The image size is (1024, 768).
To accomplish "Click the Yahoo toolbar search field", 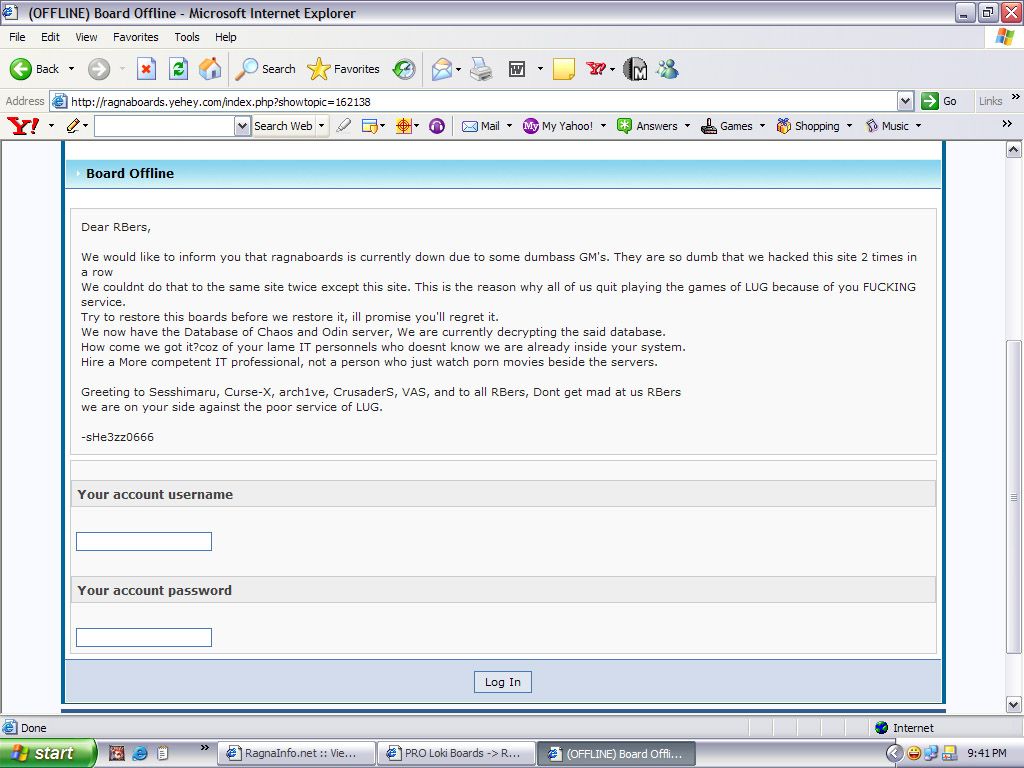I will click(165, 126).
